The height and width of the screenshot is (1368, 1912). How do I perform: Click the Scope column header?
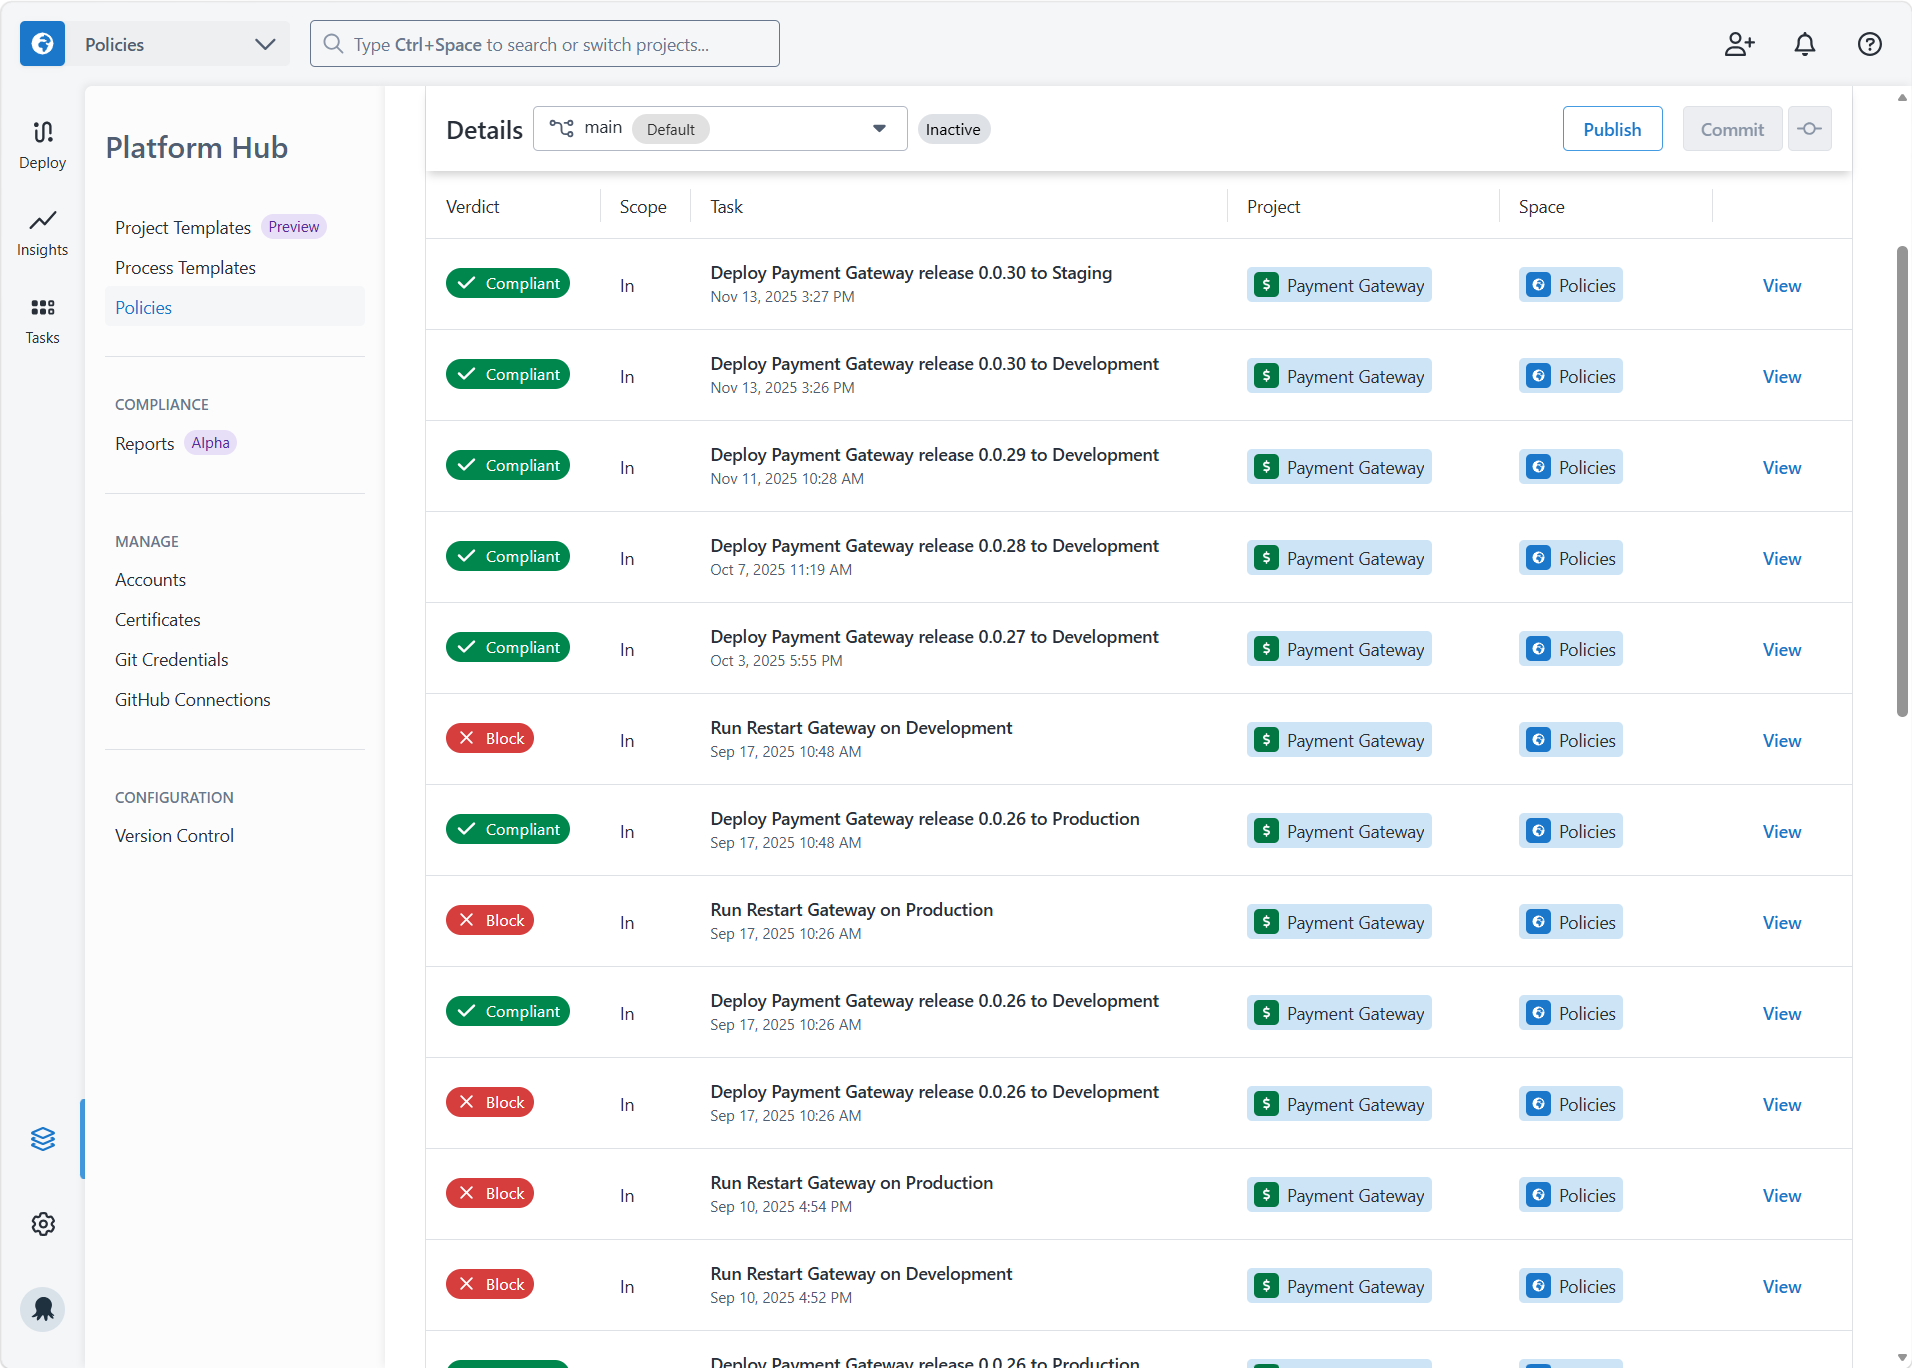[x=643, y=206]
